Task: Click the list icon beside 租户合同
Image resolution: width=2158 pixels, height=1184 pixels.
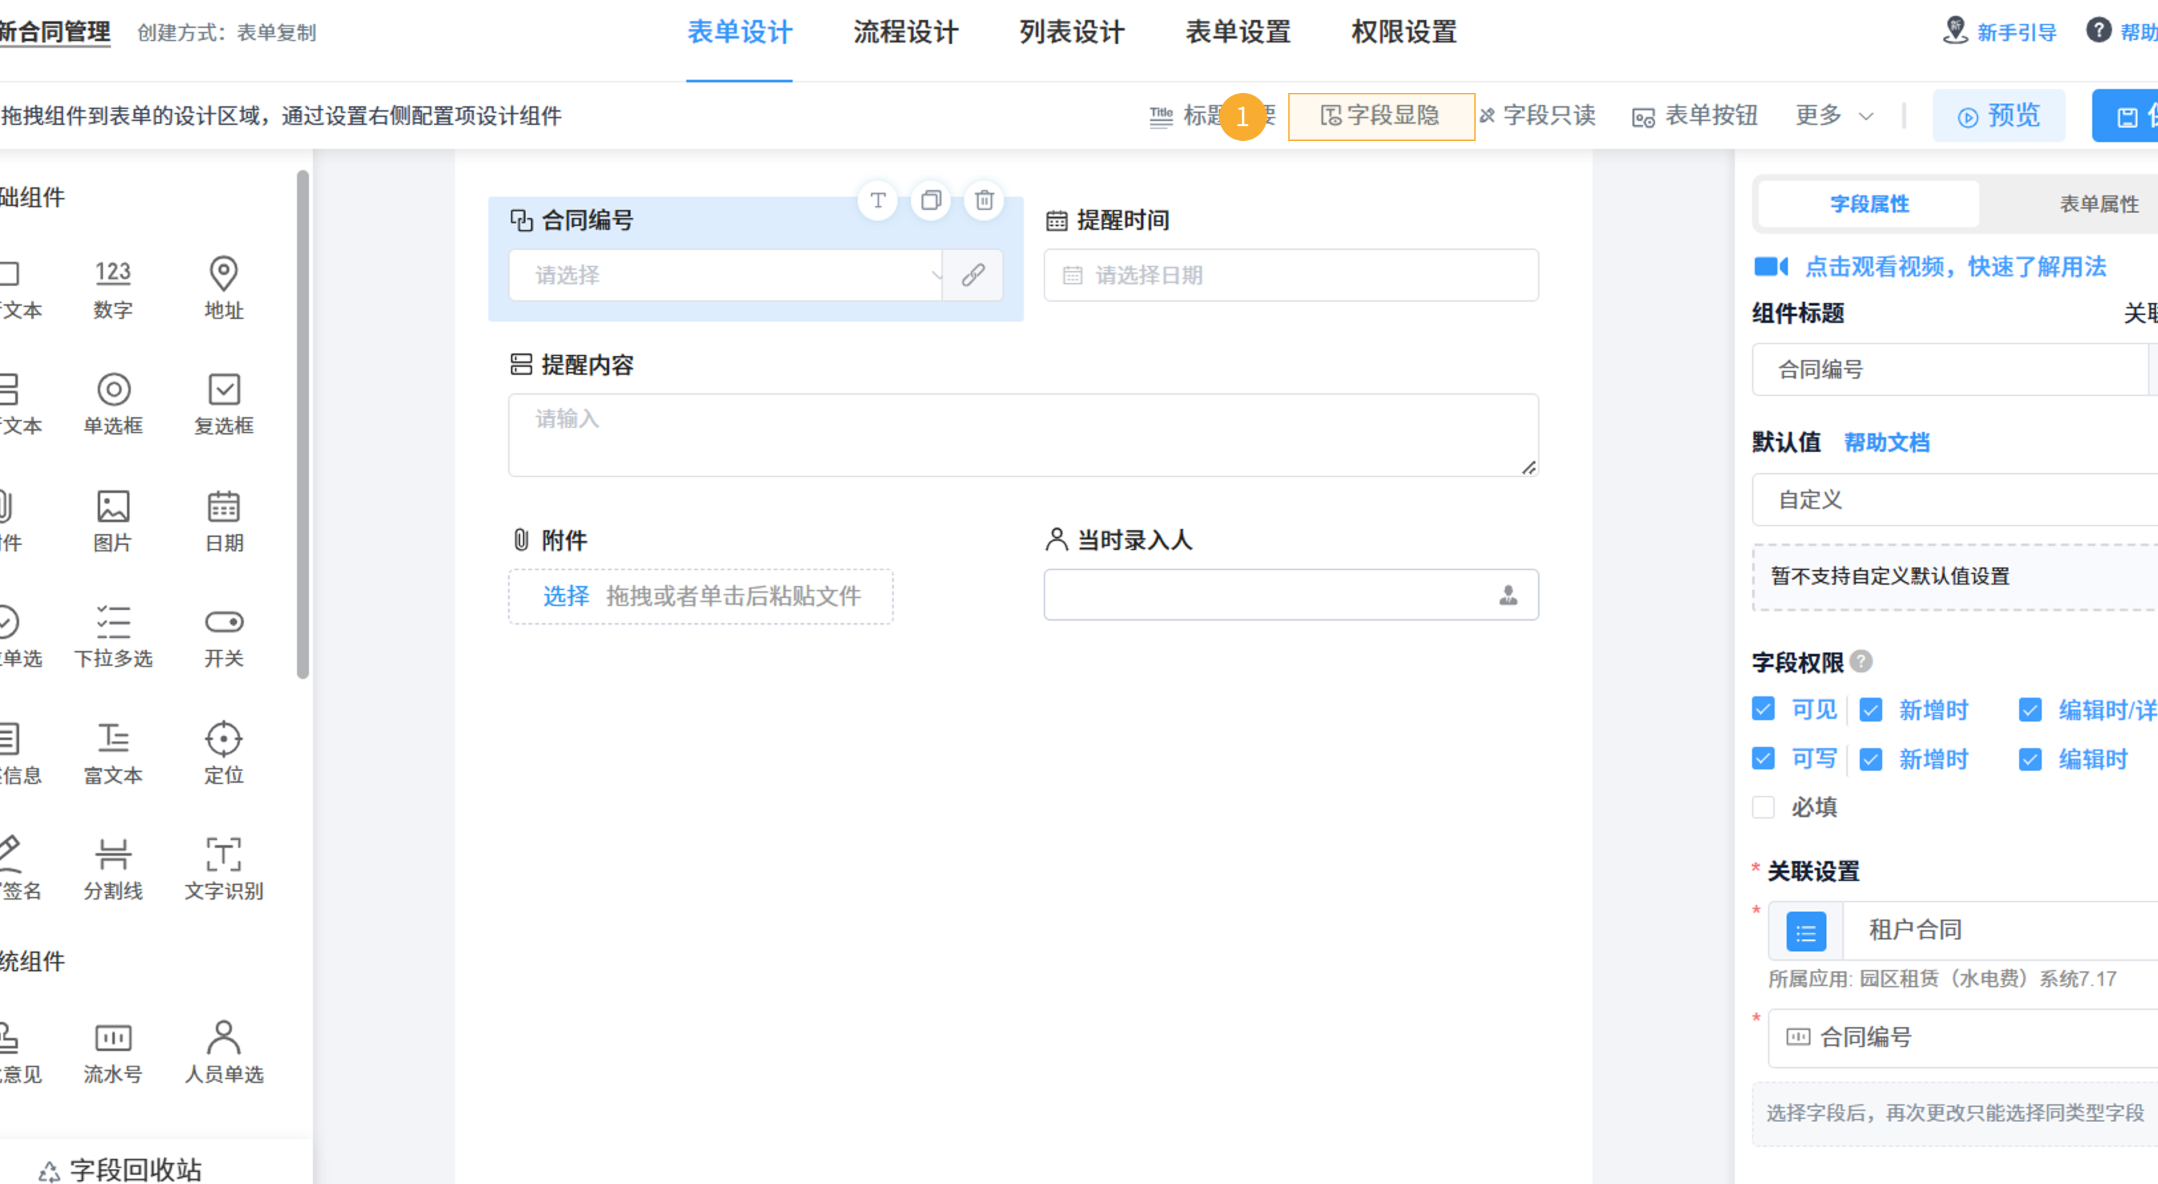Action: [x=1805, y=932]
